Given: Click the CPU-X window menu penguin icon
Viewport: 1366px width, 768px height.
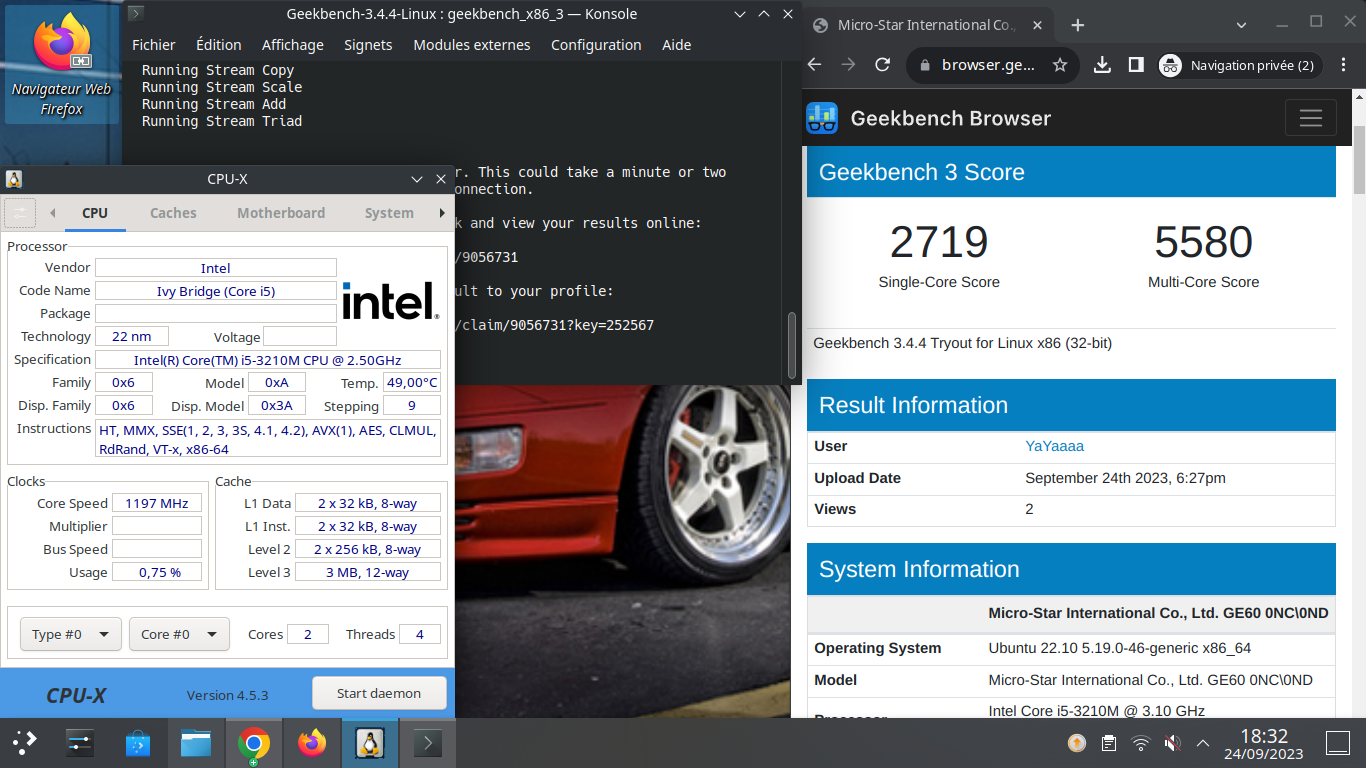Looking at the screenshot, I should (x=14, y=179).
